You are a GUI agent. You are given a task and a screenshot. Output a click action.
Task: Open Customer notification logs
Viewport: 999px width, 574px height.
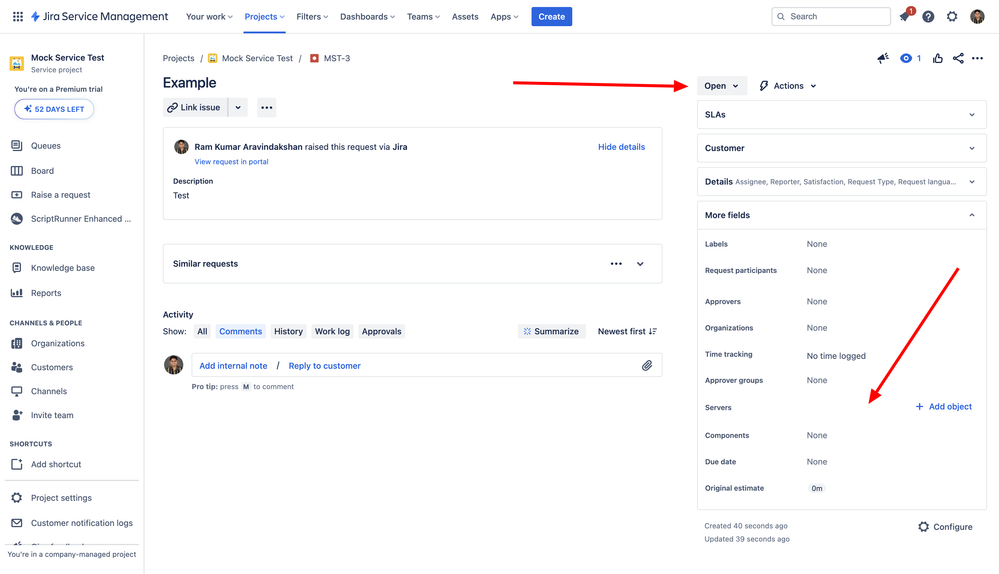82,523
